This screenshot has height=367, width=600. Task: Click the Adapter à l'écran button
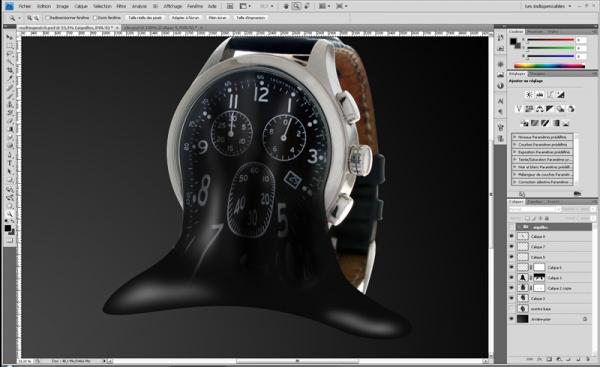click(185, 18)
